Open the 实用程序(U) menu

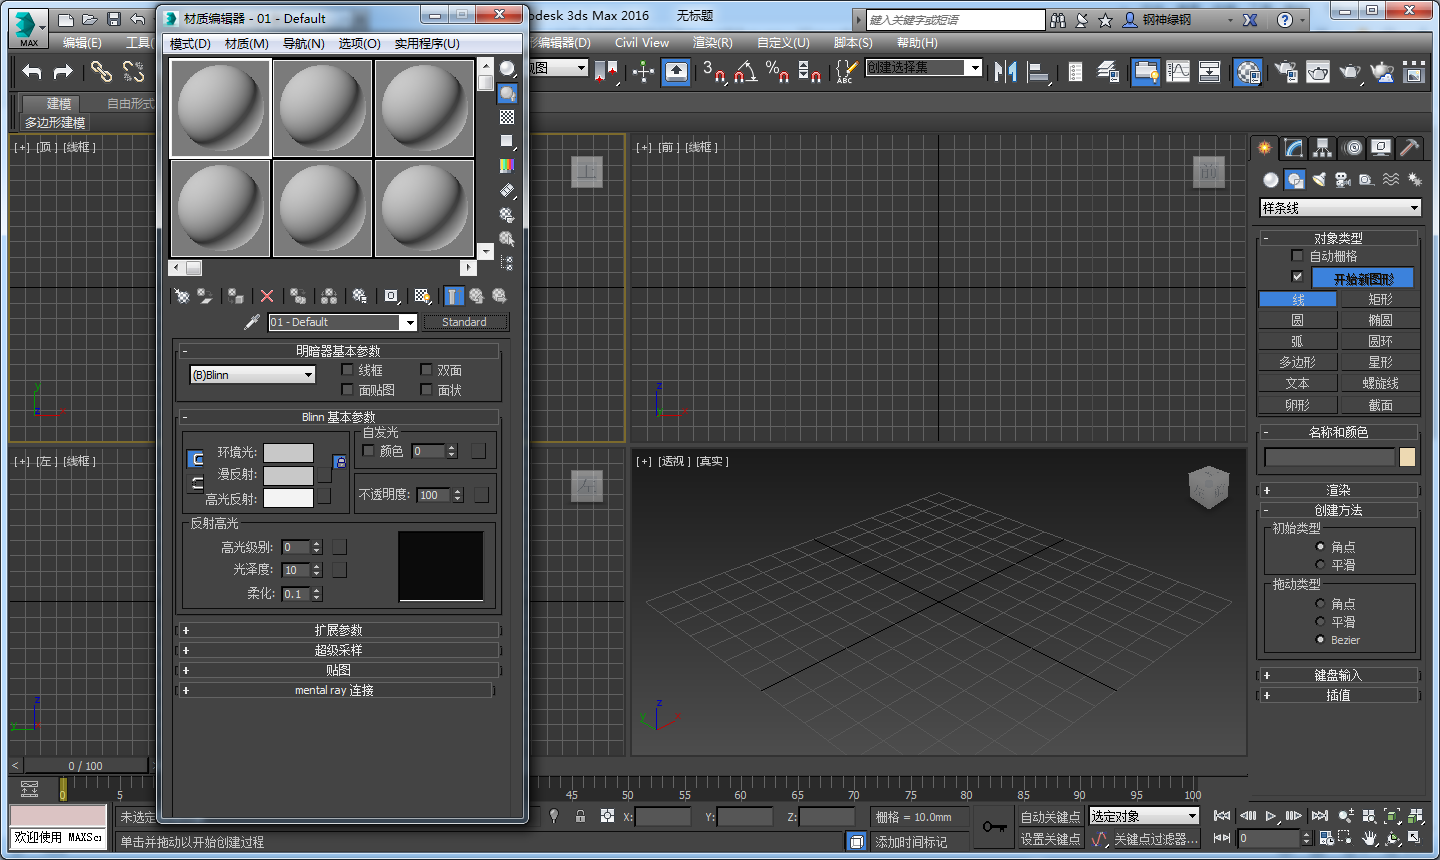[x=427, y=44]
